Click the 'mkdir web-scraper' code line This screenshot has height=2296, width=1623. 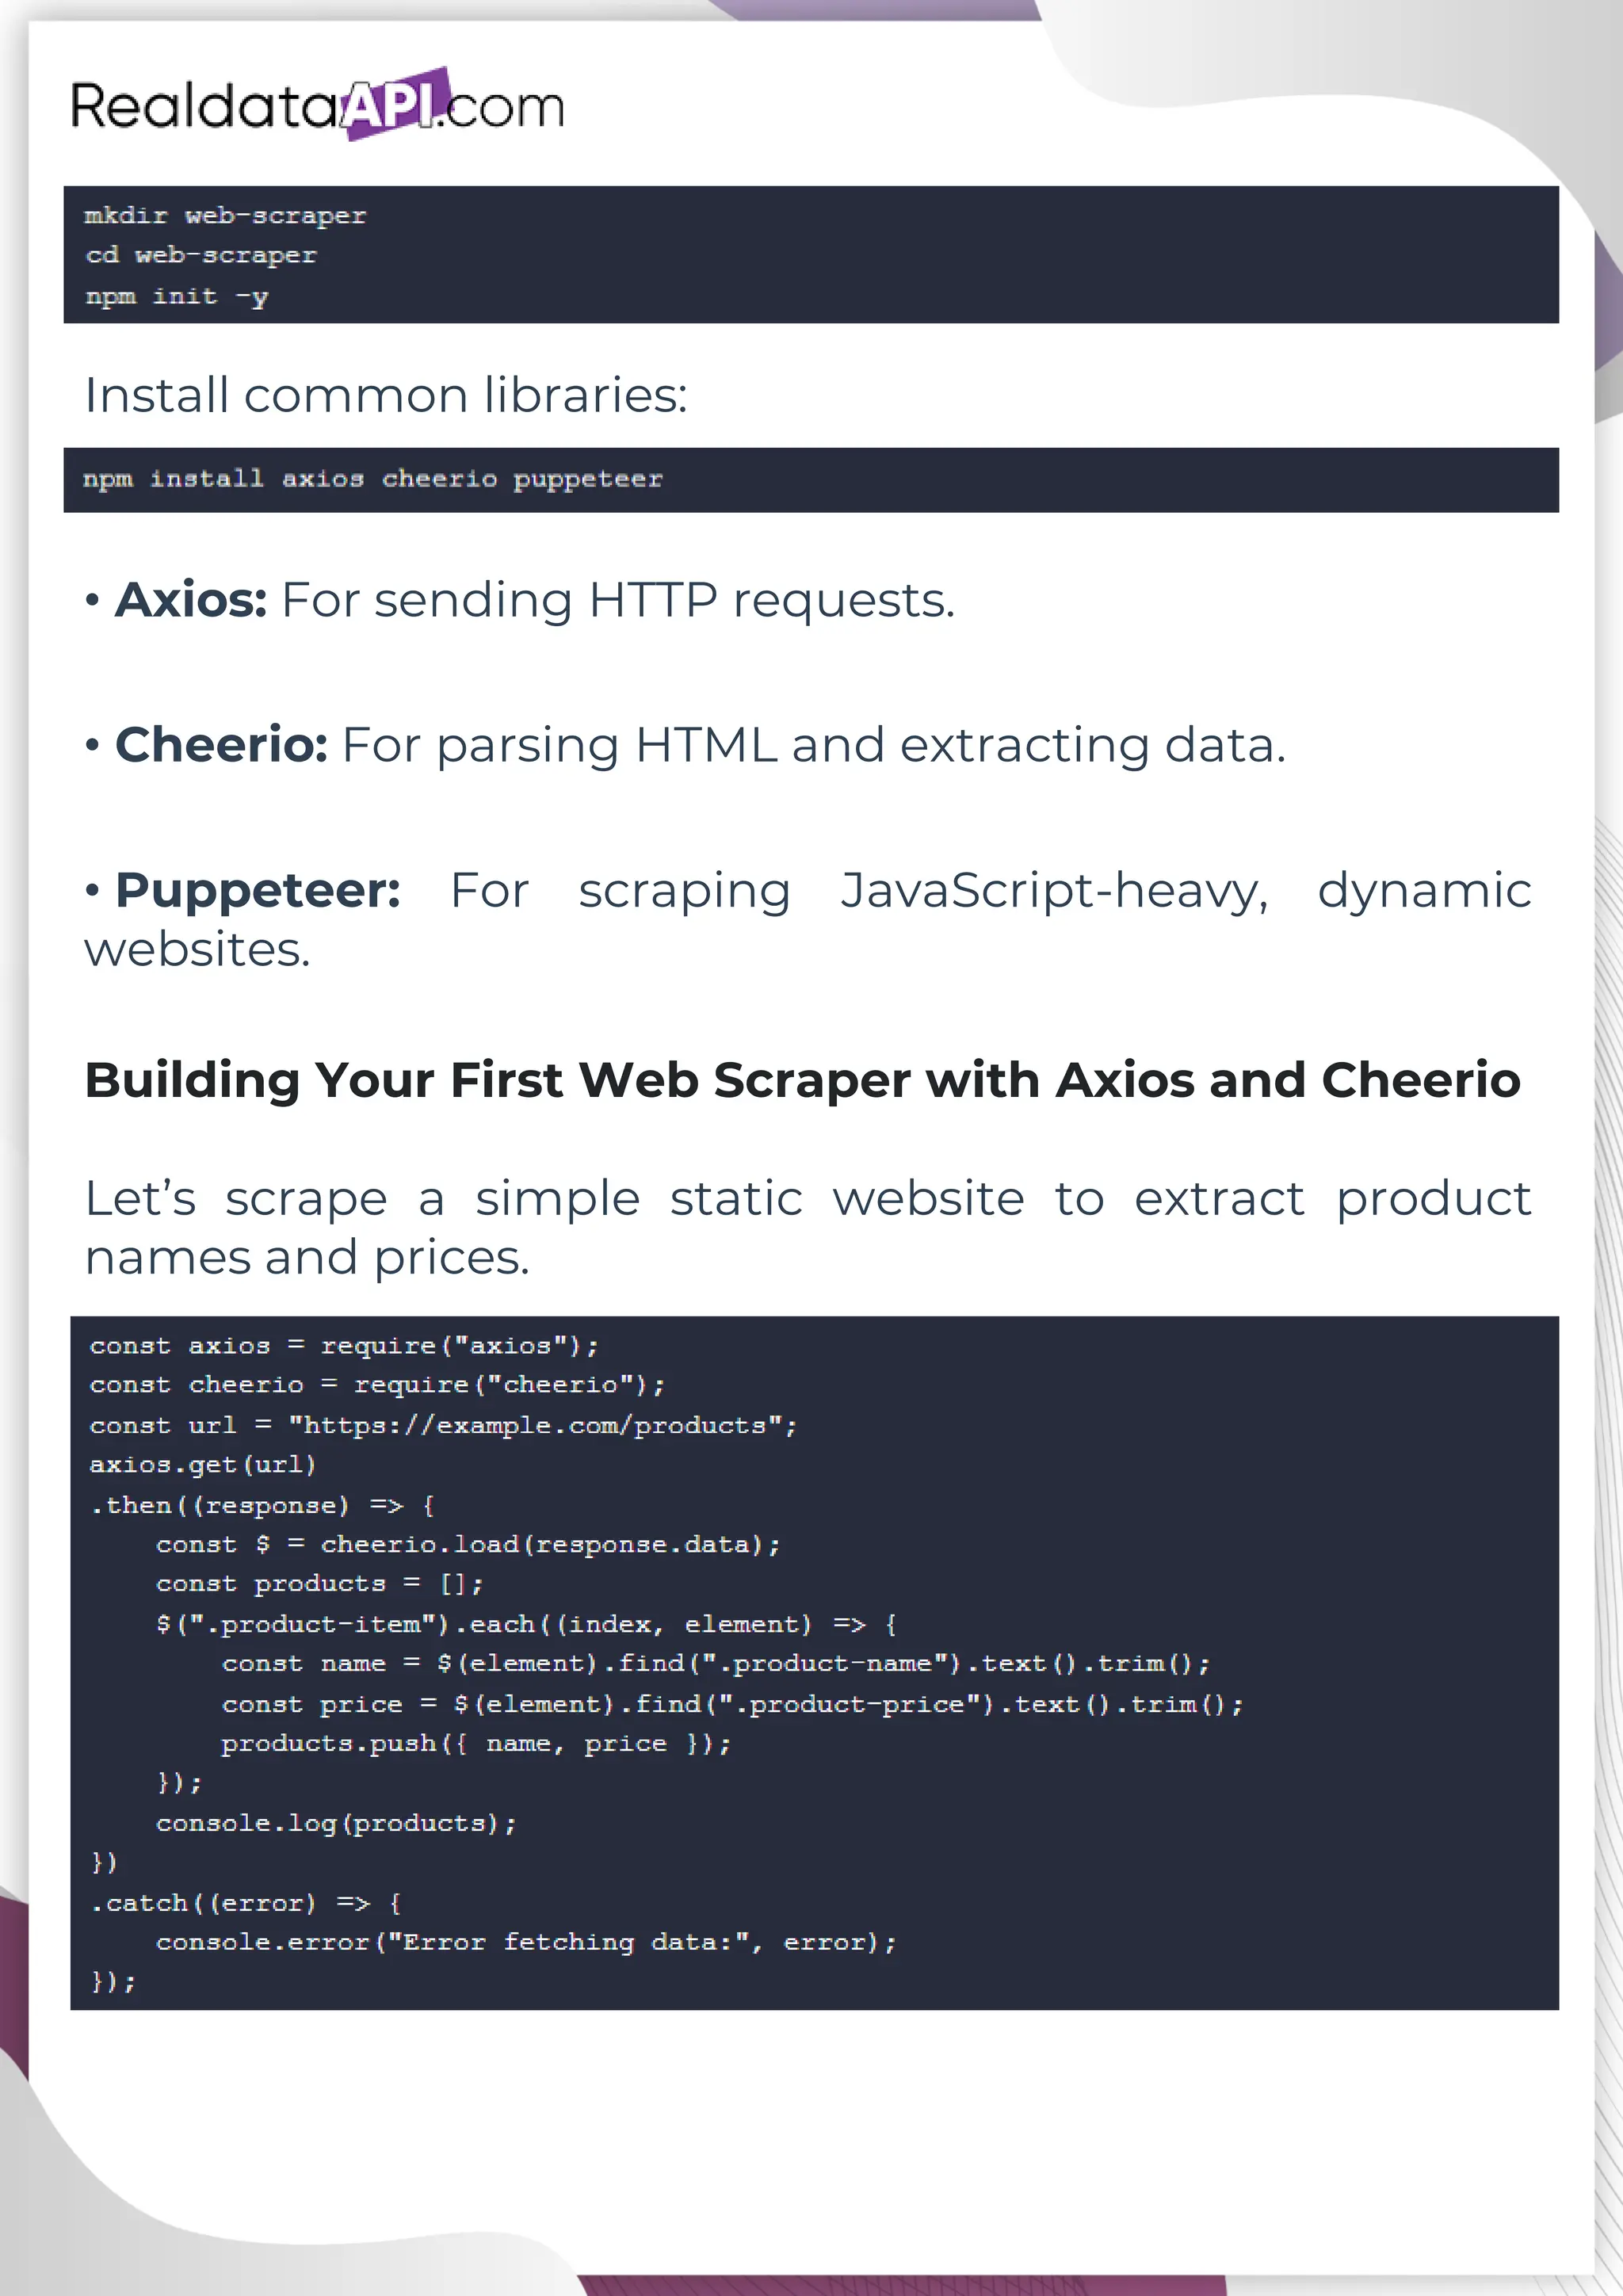[x=226, y=216]
